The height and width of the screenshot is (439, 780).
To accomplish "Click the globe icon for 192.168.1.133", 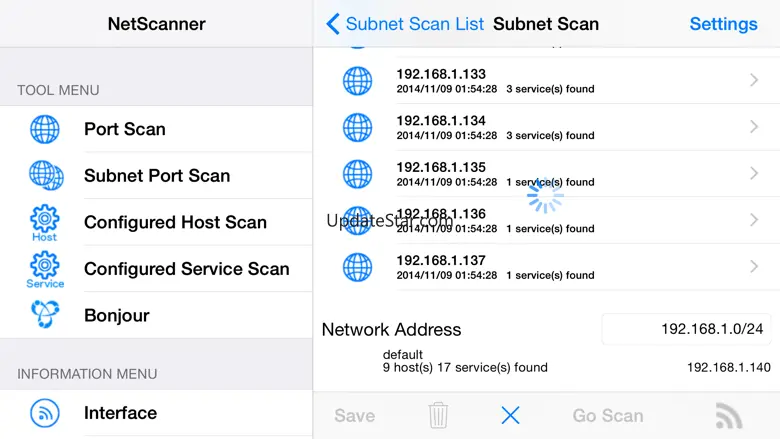I will [x=357, y=81].
